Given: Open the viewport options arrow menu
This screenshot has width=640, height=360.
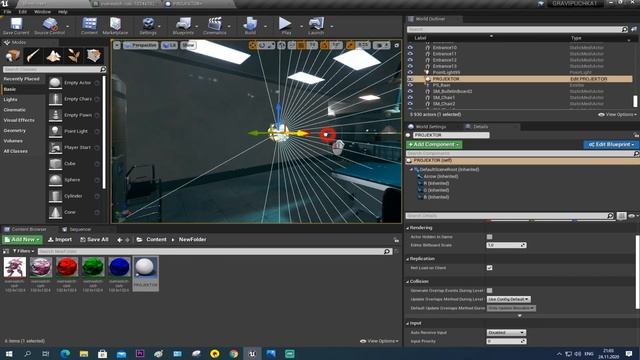Looking at the screenshot, I should tap(117, 45).
